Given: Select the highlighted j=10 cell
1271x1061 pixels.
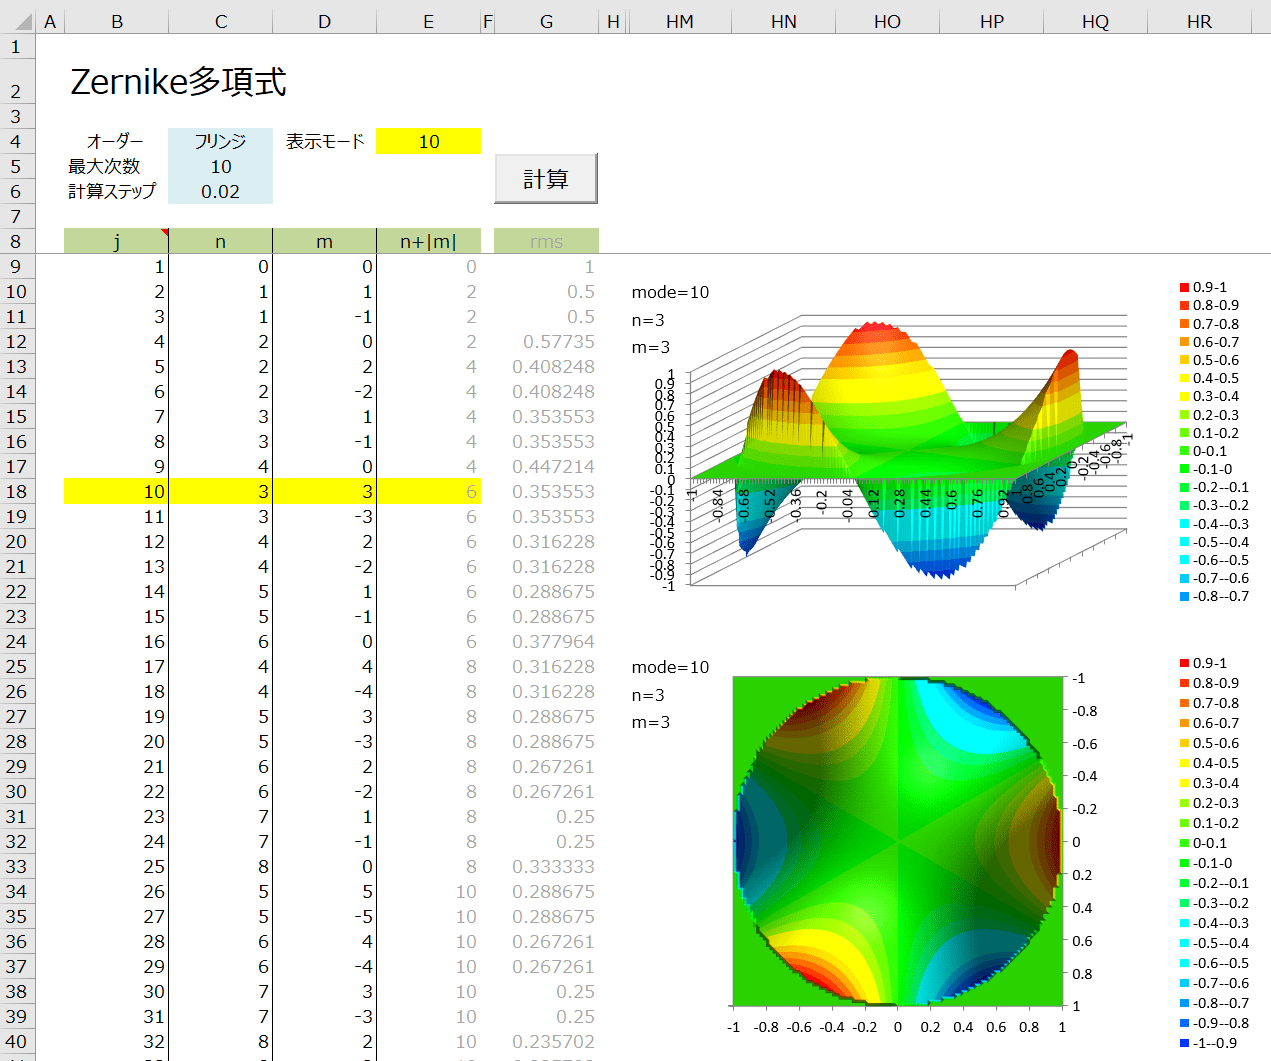Looking at the screenshot, I should pos(116,491).
